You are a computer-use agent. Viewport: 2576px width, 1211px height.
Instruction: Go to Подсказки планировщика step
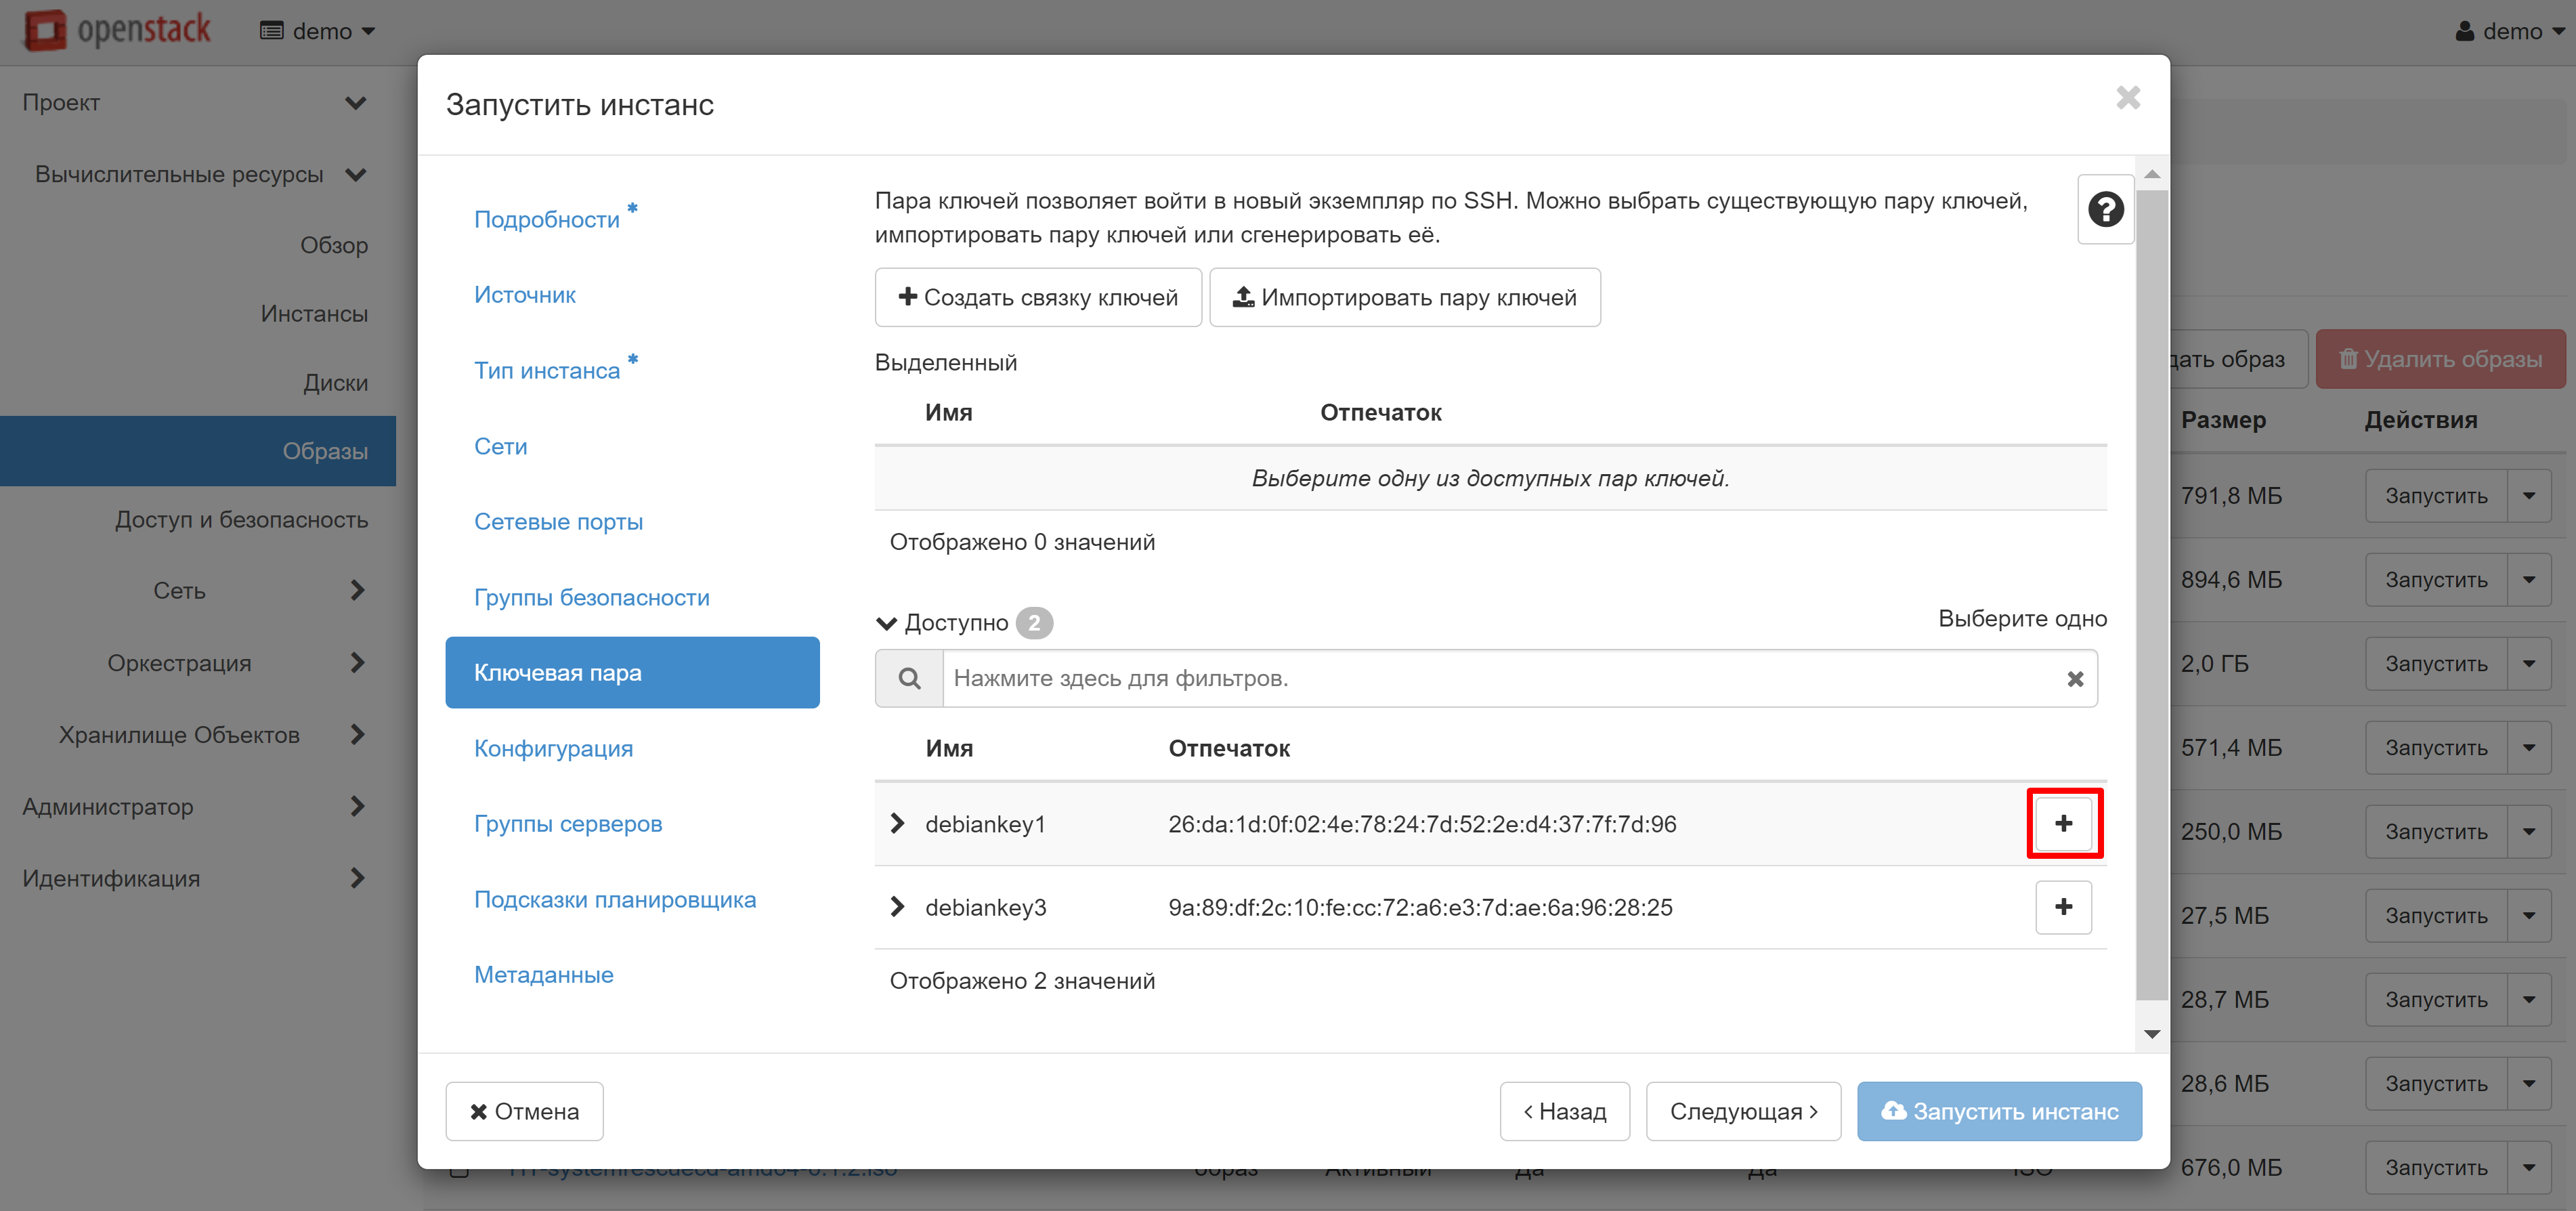pyautogui.click(x=615, y=899)
